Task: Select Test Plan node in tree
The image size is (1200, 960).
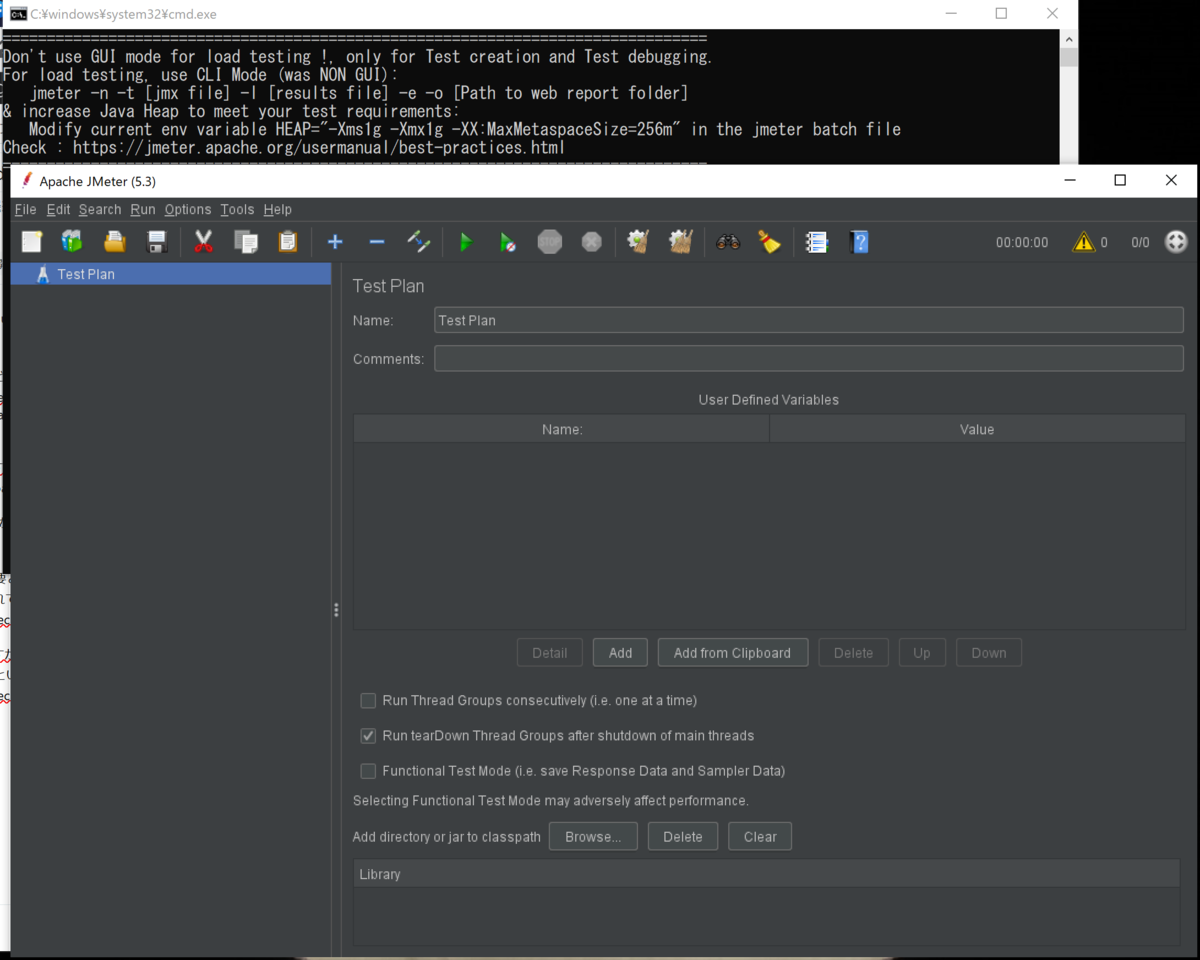Action: coord(170,274)
